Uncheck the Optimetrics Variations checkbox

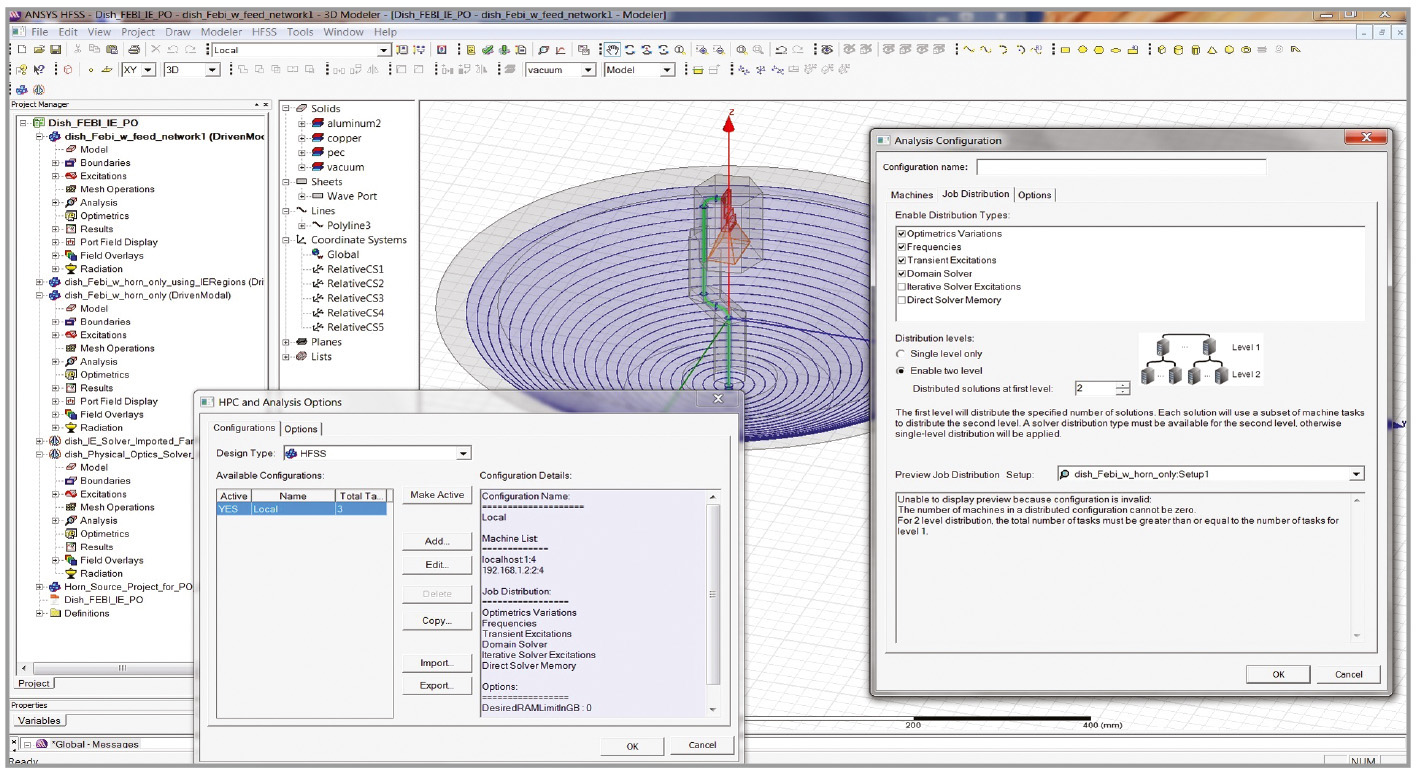click(902, 234)
